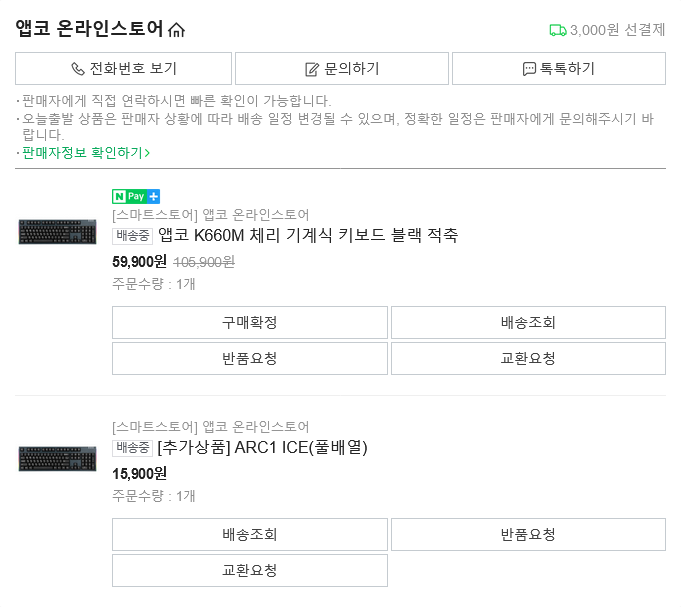Click the pencil icon in 문의하기
The image size is (681, 607).
click(312, 69)
